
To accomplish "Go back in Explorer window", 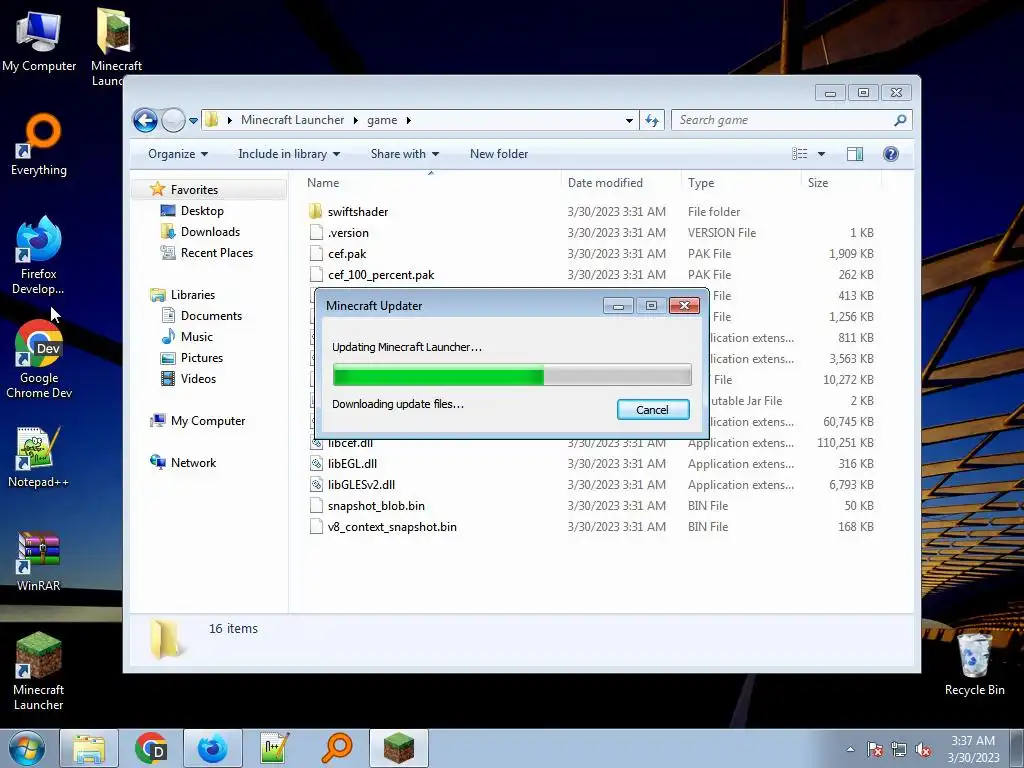I will [145, 120].
